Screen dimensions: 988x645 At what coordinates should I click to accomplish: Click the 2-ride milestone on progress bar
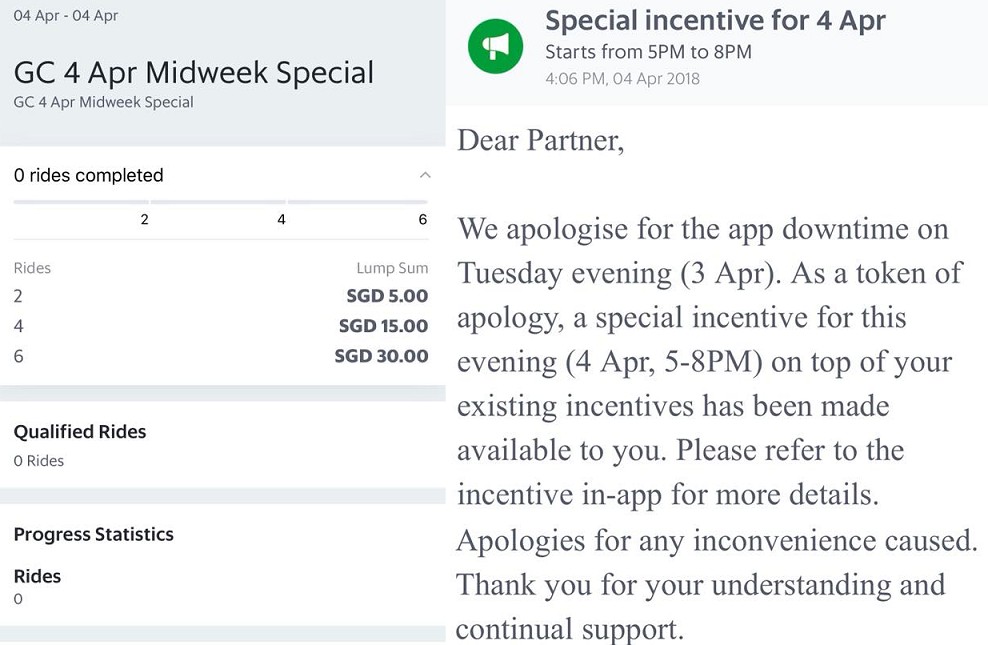click(x=145, y=219)
